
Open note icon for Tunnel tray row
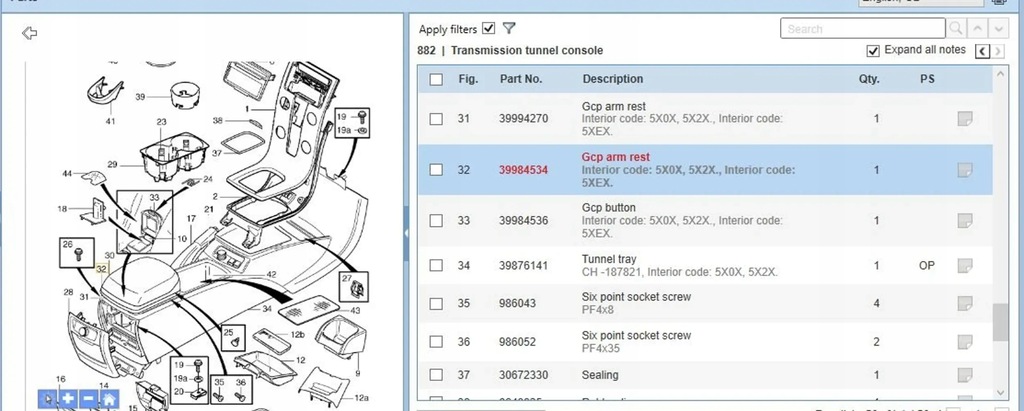pyautogui.click(x=965, y=266)
